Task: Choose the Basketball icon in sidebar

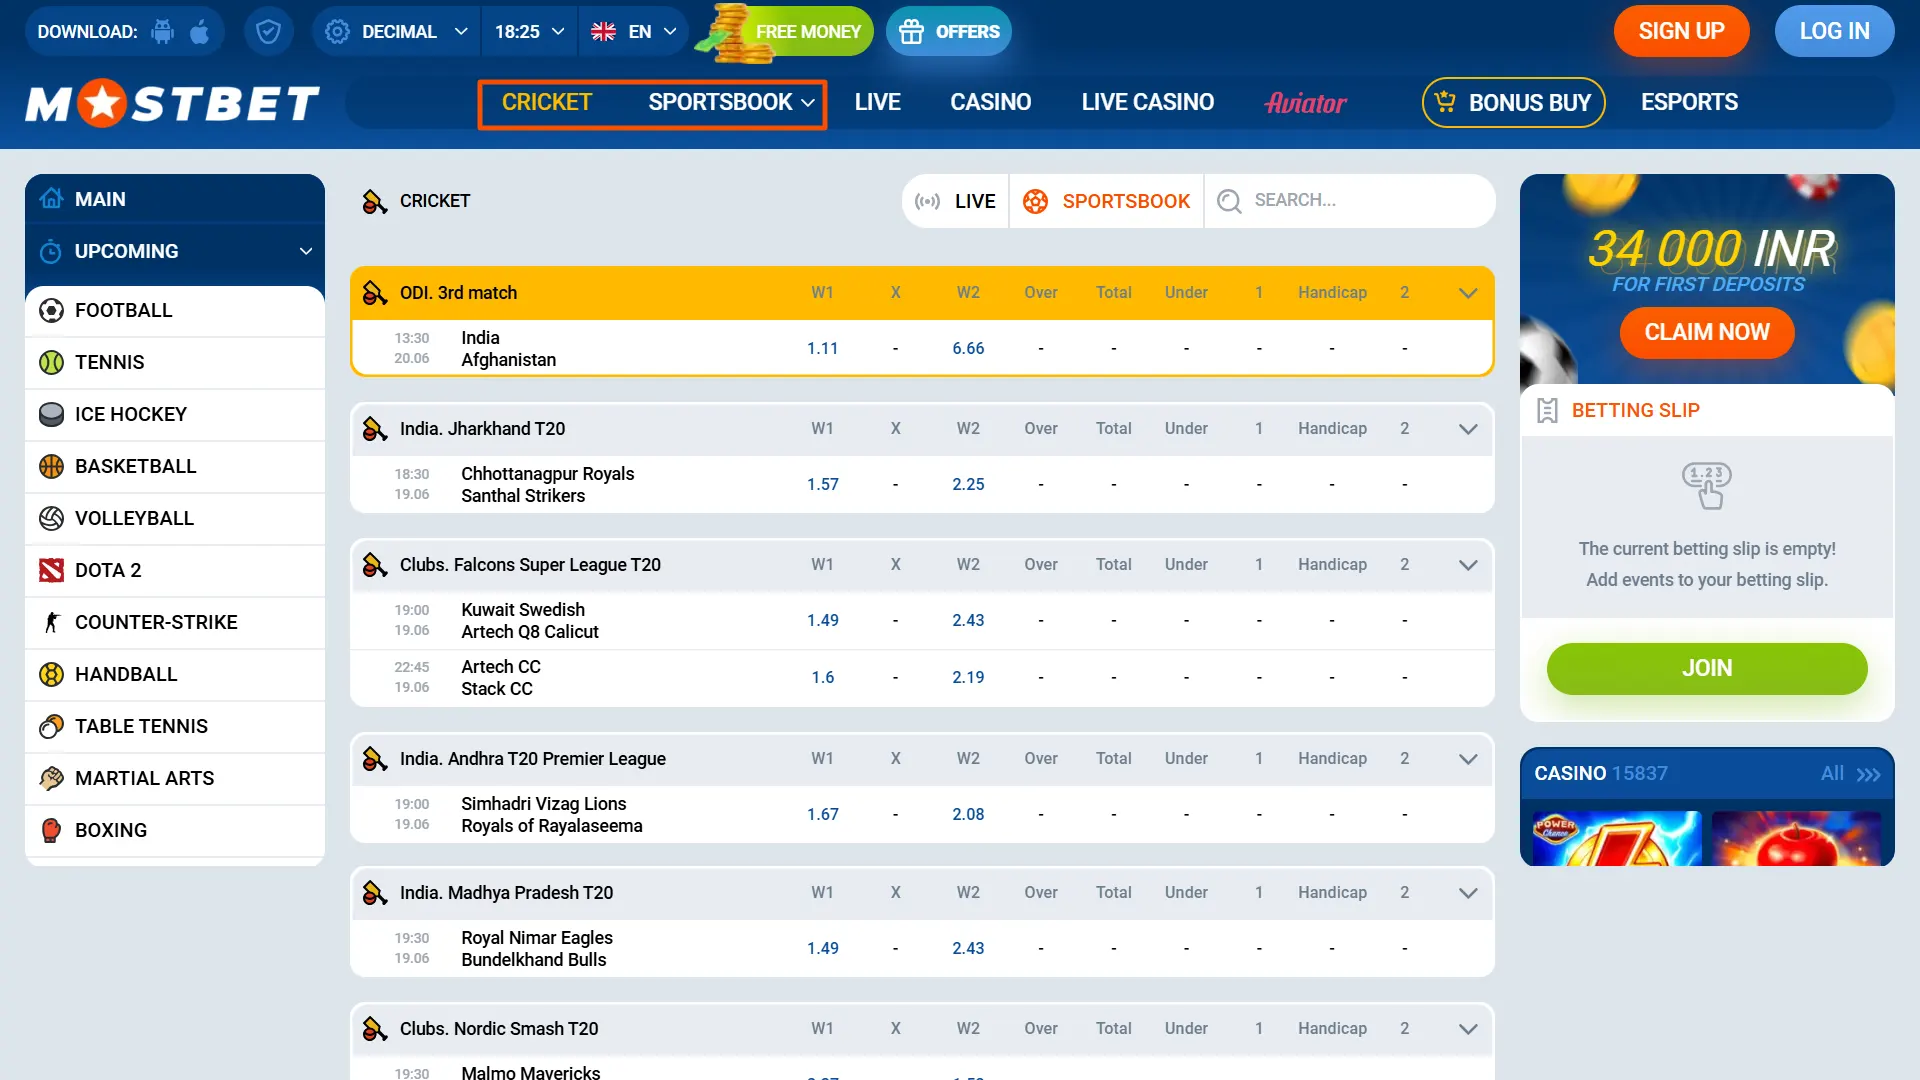Action: [51, 467]
